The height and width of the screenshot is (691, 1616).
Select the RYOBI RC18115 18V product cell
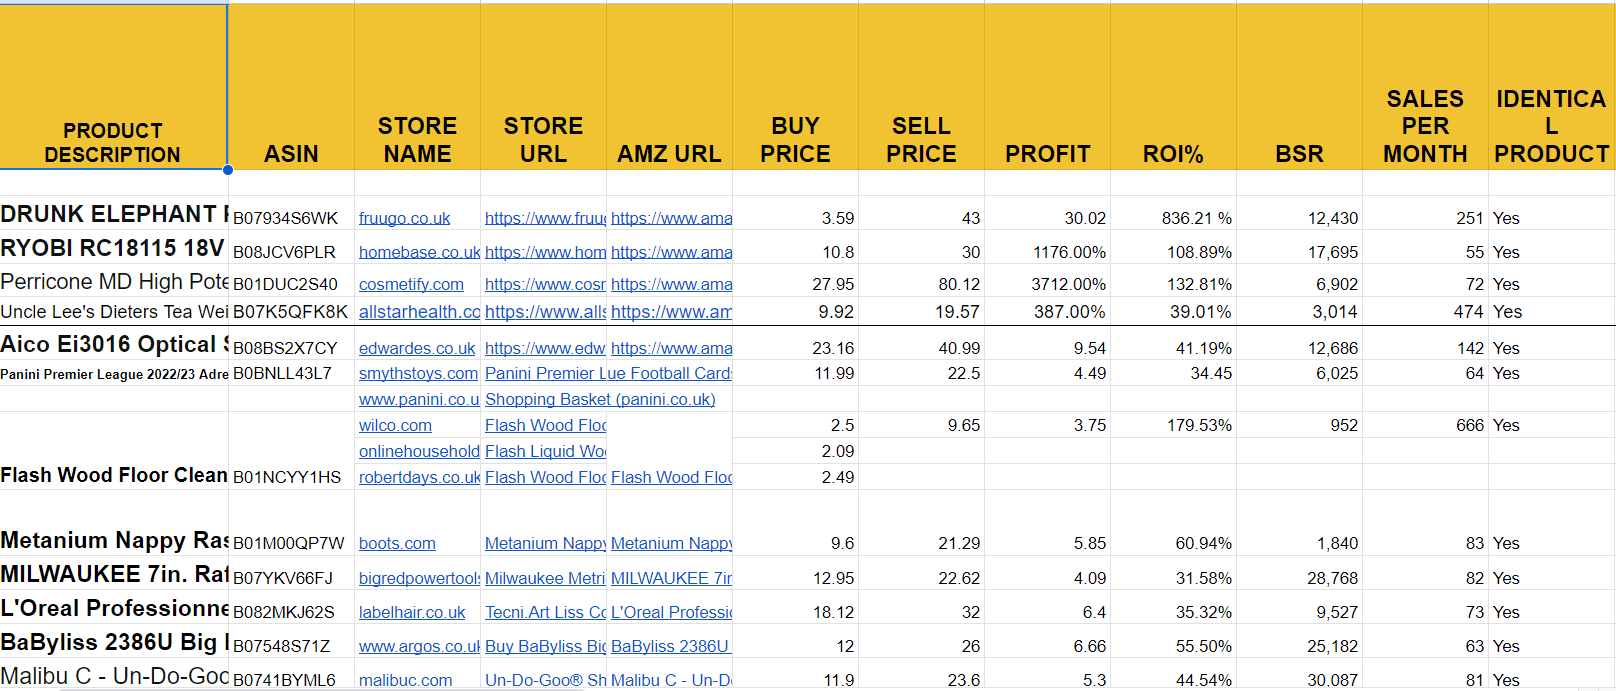[114, 248]
